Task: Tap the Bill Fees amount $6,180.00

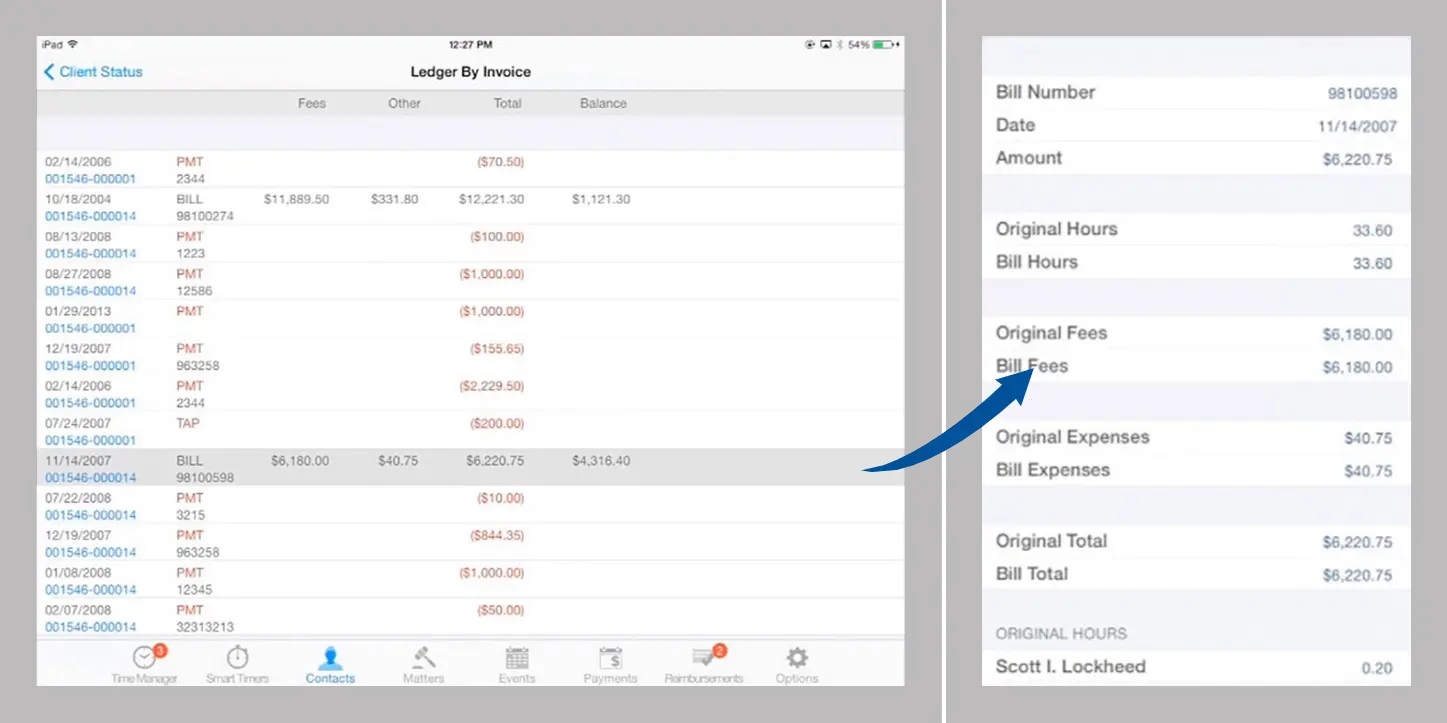Action: click(1358, 367)
